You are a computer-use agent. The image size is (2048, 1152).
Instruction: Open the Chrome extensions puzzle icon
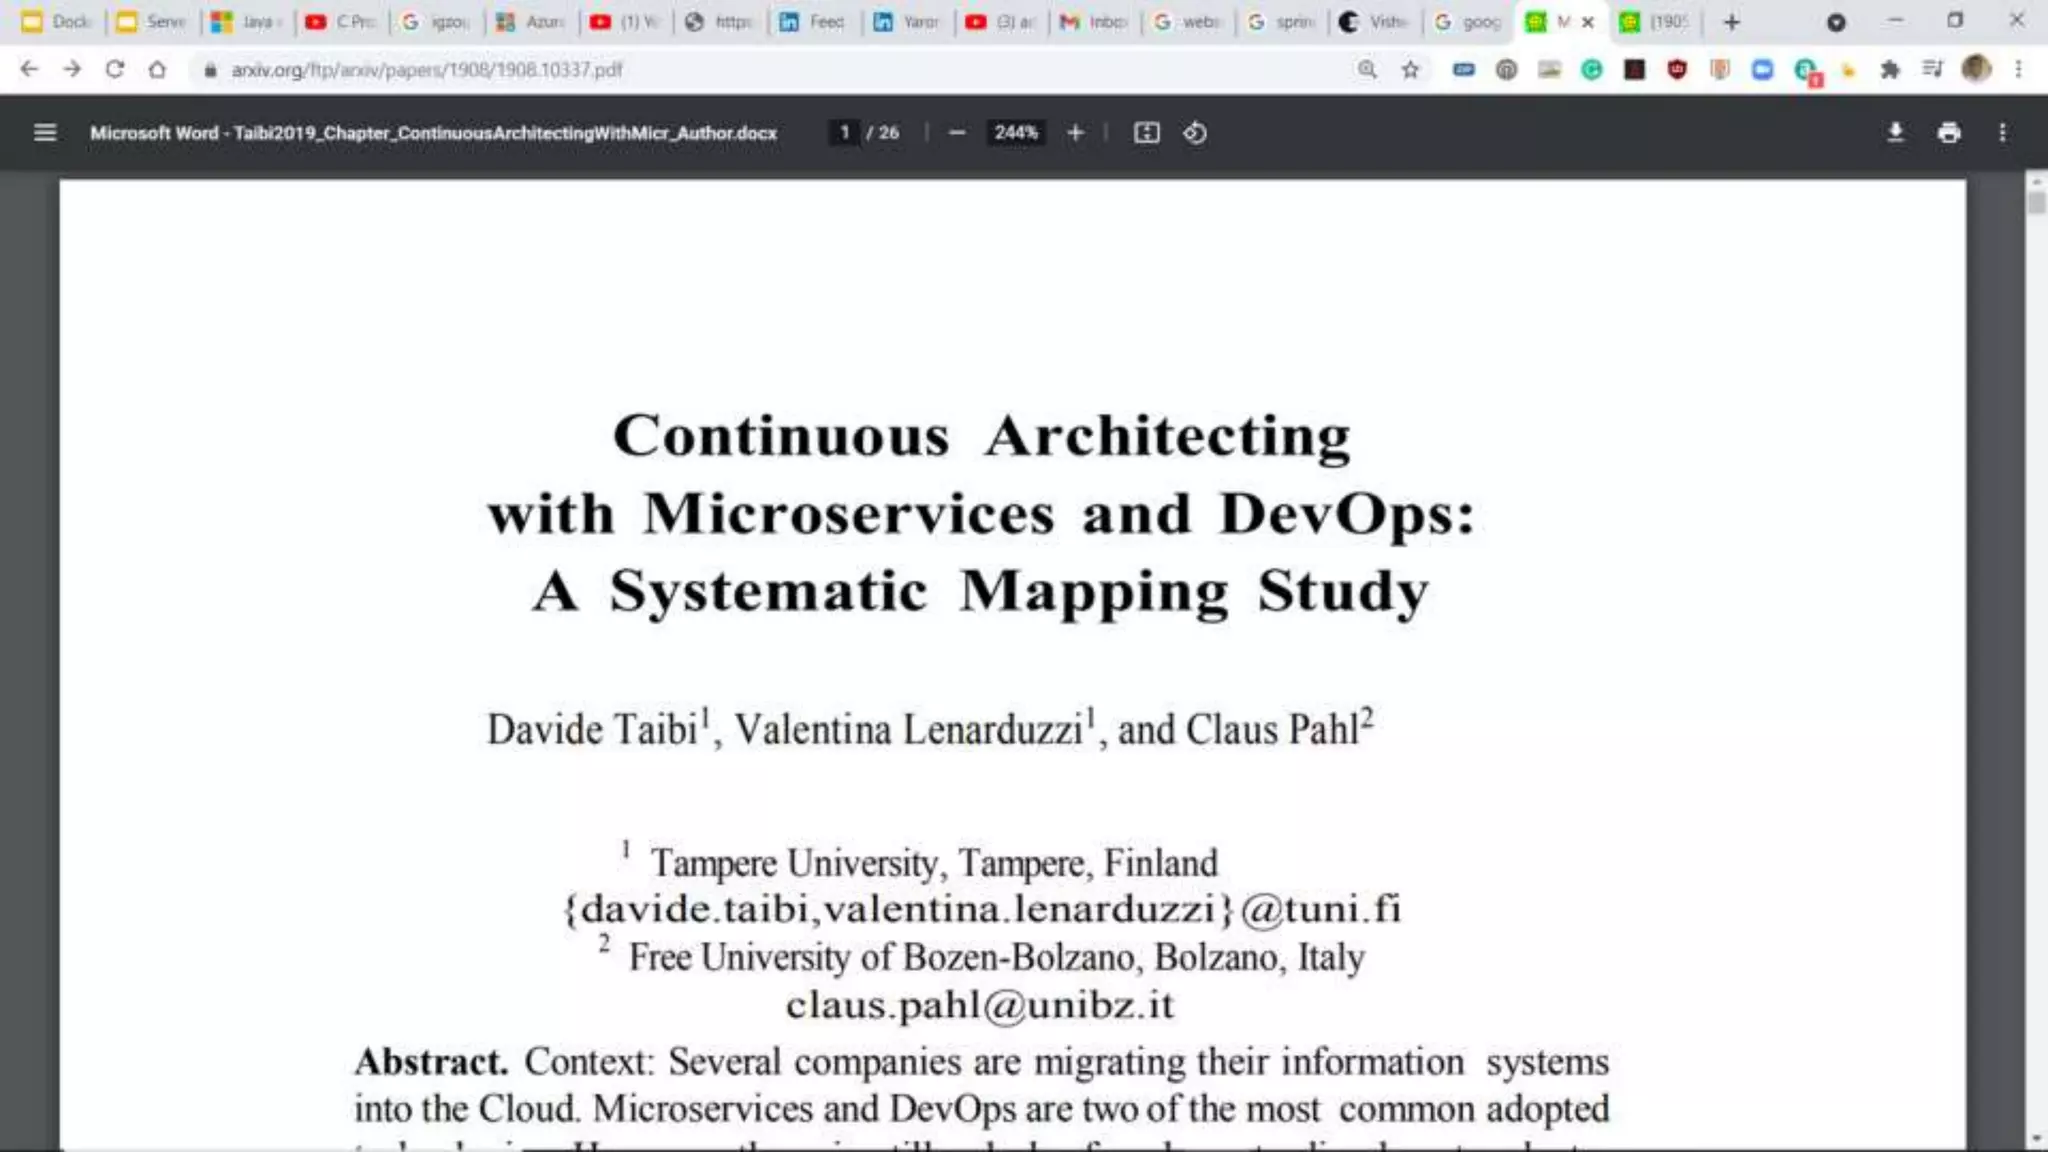tap(1889, 69)
